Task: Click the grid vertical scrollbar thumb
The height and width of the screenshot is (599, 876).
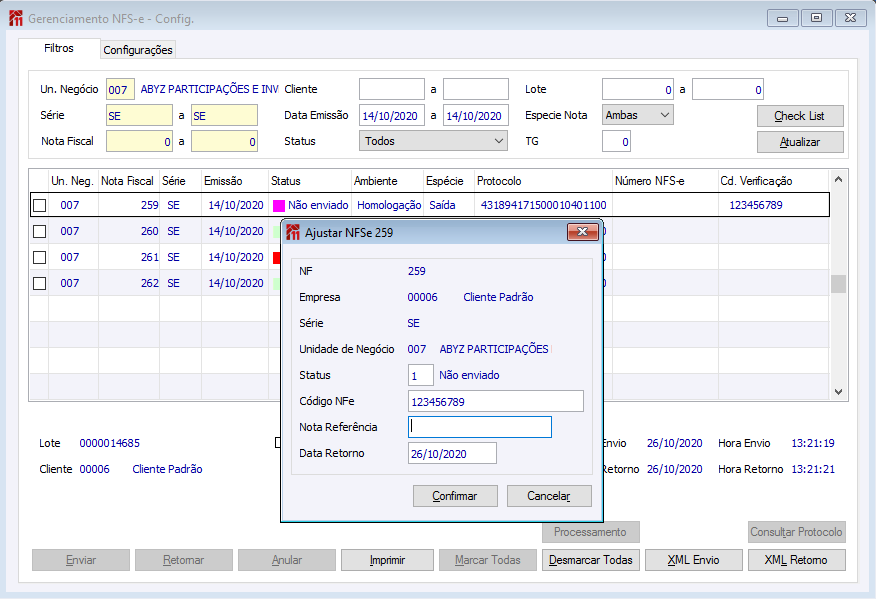Action: (x=838, y=284)
